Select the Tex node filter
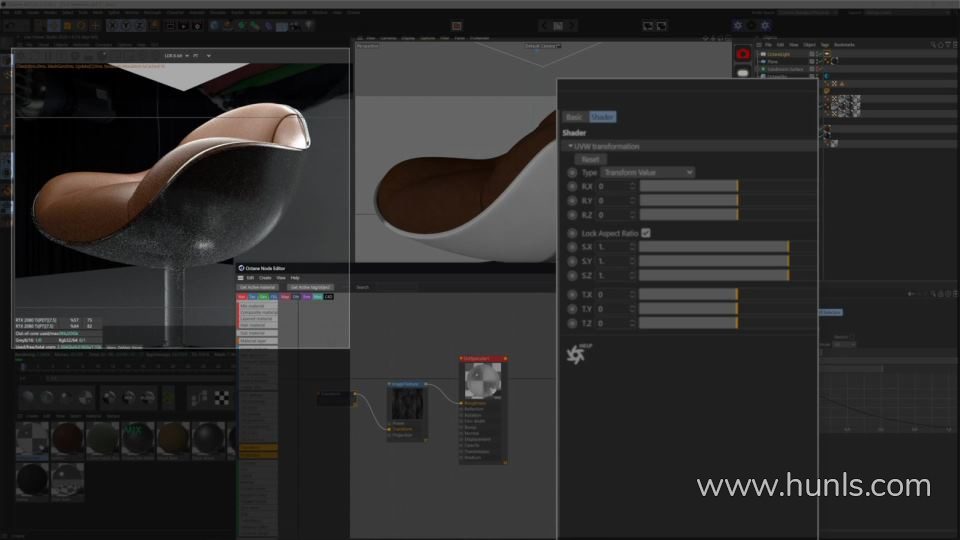 (x=252, y=297)
